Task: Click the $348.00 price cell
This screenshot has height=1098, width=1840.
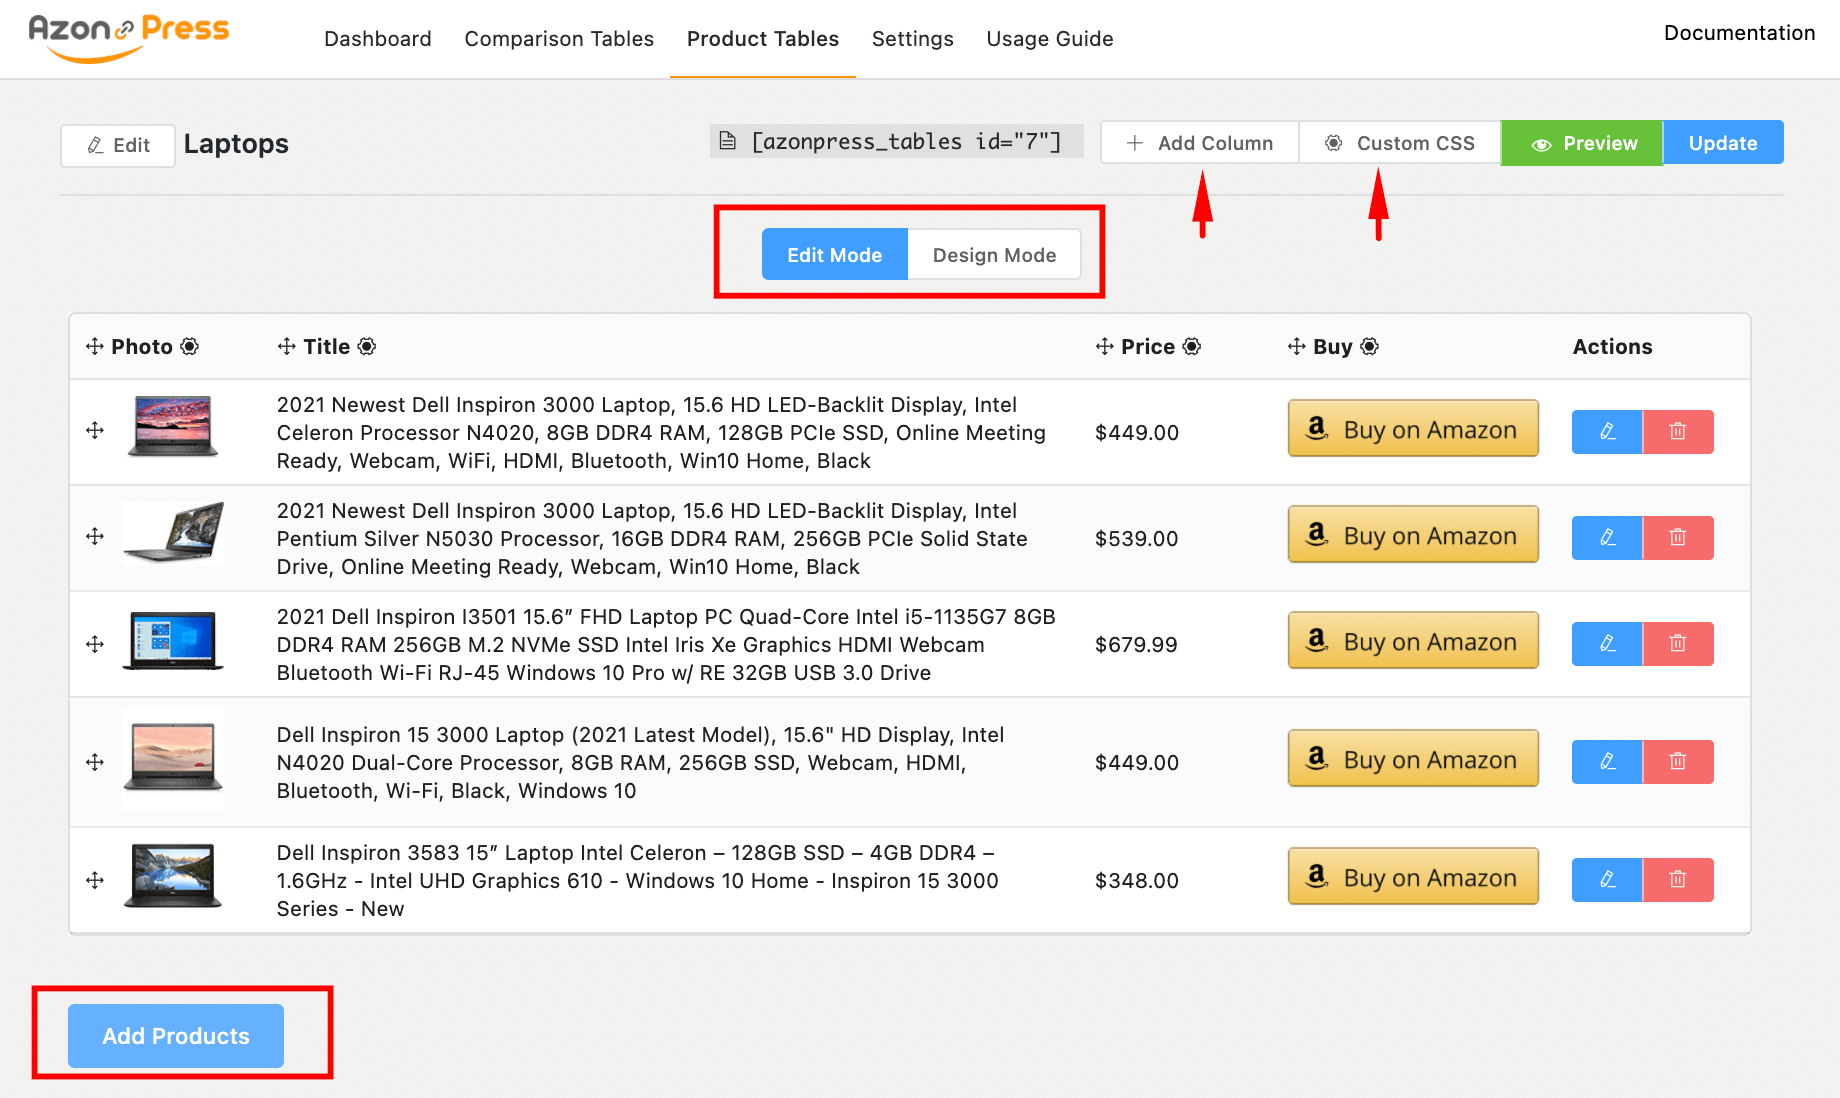Action: pyautogui.click(x=1137, y=881)
